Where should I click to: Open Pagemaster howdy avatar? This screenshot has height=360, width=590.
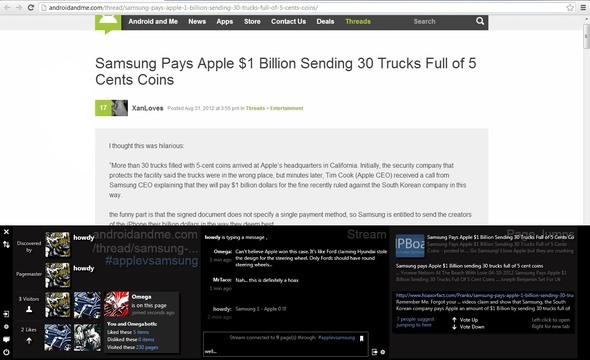[58, 275]
